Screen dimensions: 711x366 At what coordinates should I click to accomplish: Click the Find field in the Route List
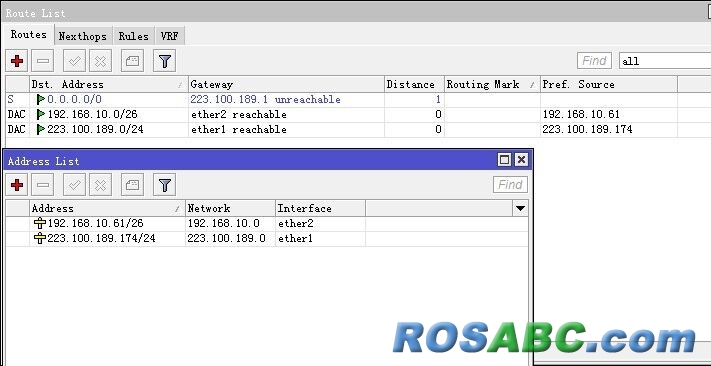coord(594,61)
